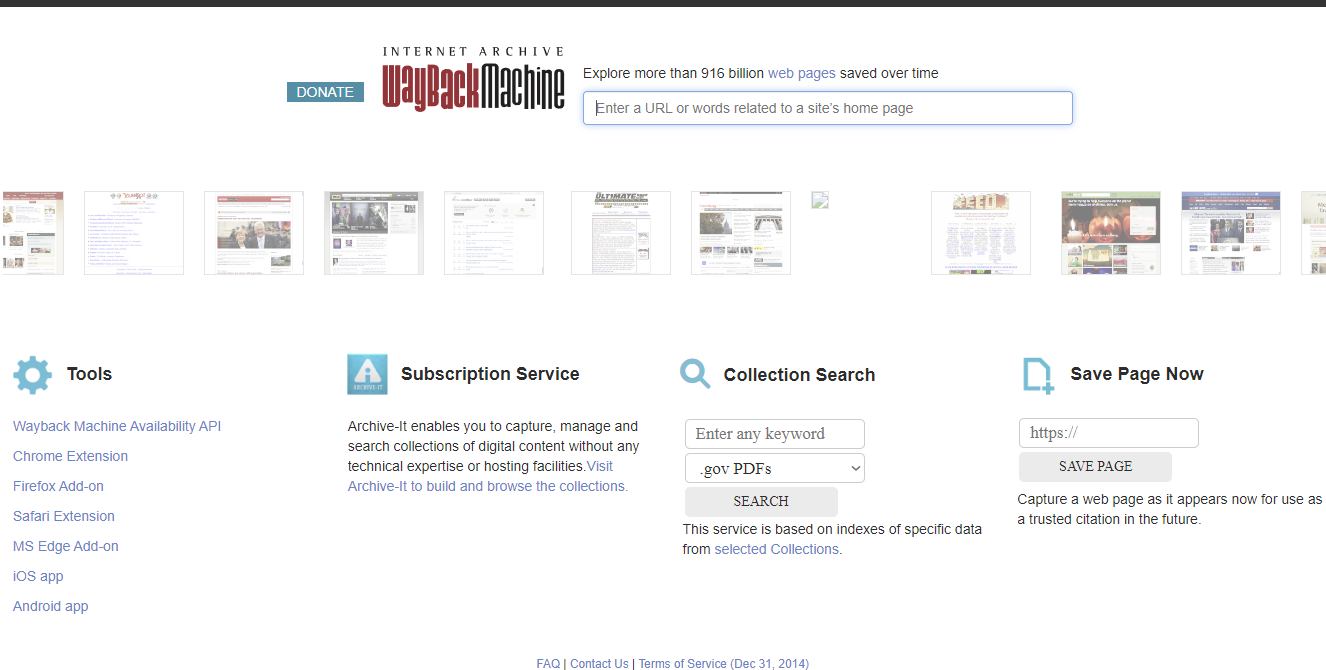Open the thumbnail with ULTIMATE header
Viewport: 1326px width, 670px height.
[x=621, y=233]
